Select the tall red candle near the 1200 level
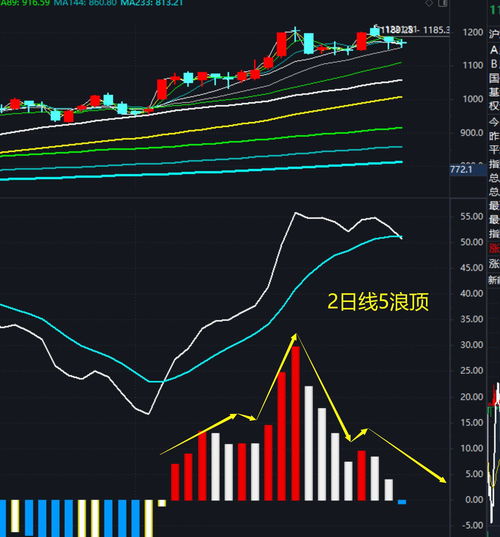500x537 pixels. [x=282, y=44]
